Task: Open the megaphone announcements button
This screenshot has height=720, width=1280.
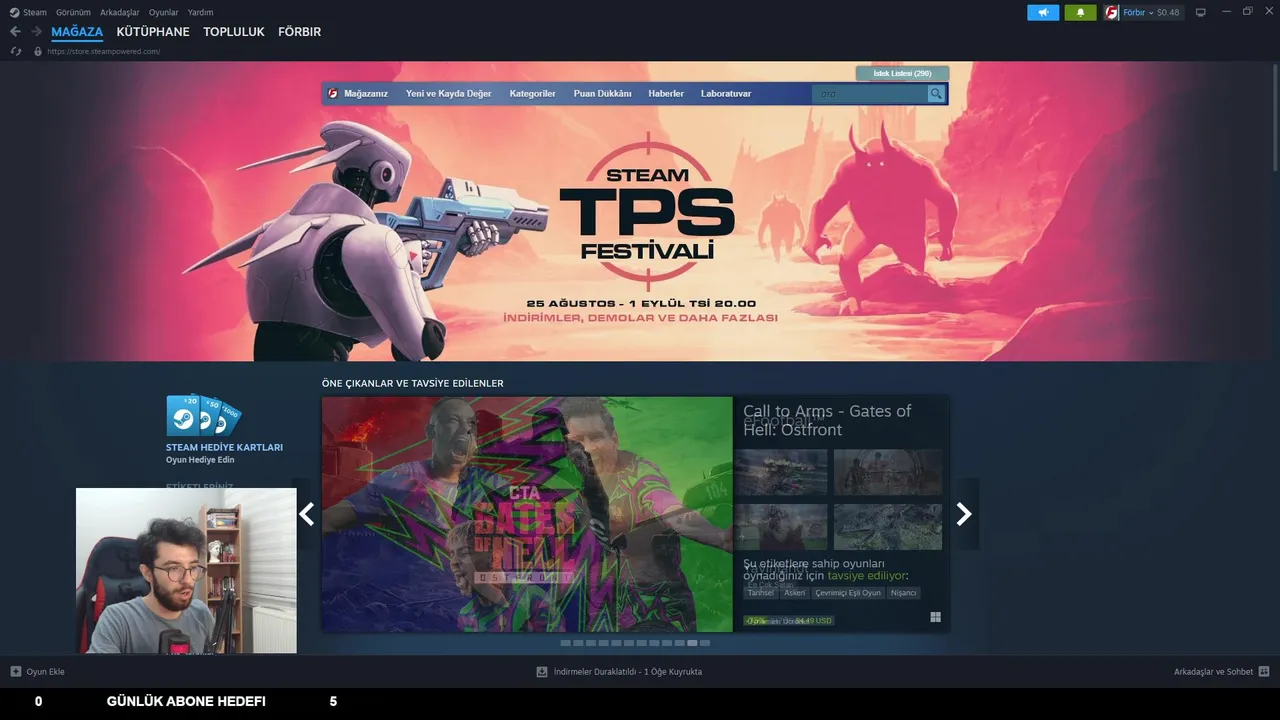Action: click(x=1043, y=13)
